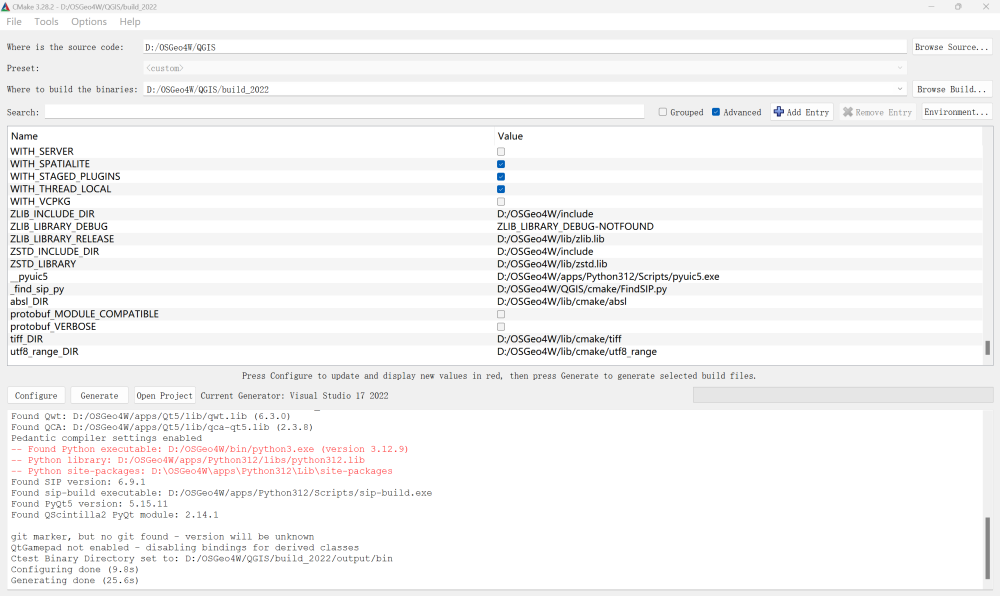
Task: Select the WITH_VCPKG entry name
Action: tap(40, 201)
